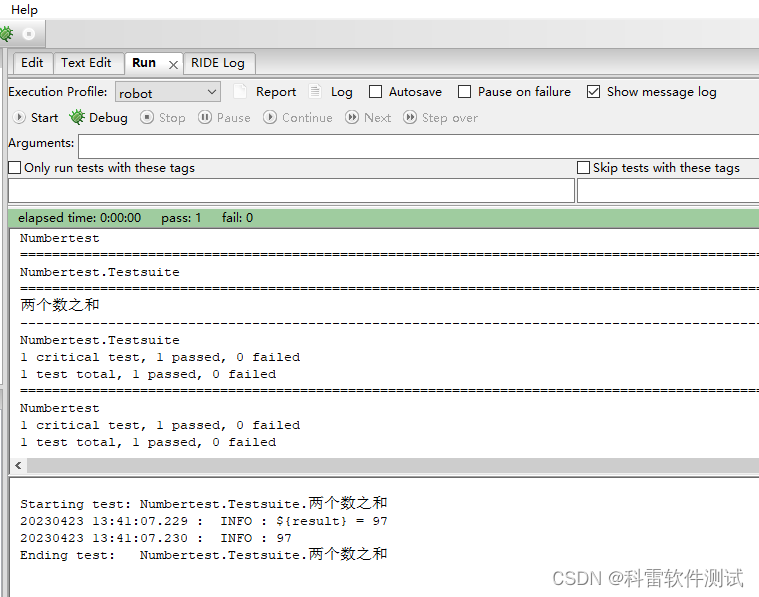This screenshot has height=597, width=759.
Task: Click the Continue play icon
Action: pyautogui.click(x=270, y=117)
